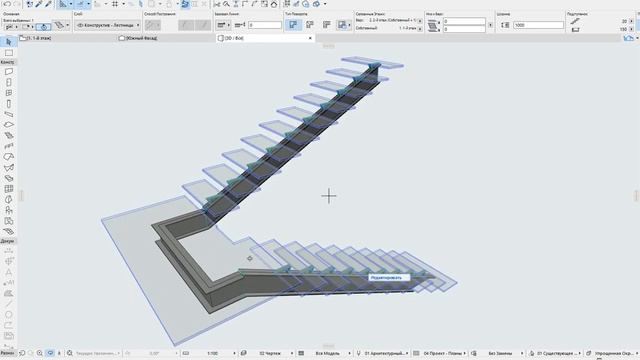The height and width of the screenshot is (360, 640).
Task: Click the arrow next to riser value 20
Action: point(631,21)
